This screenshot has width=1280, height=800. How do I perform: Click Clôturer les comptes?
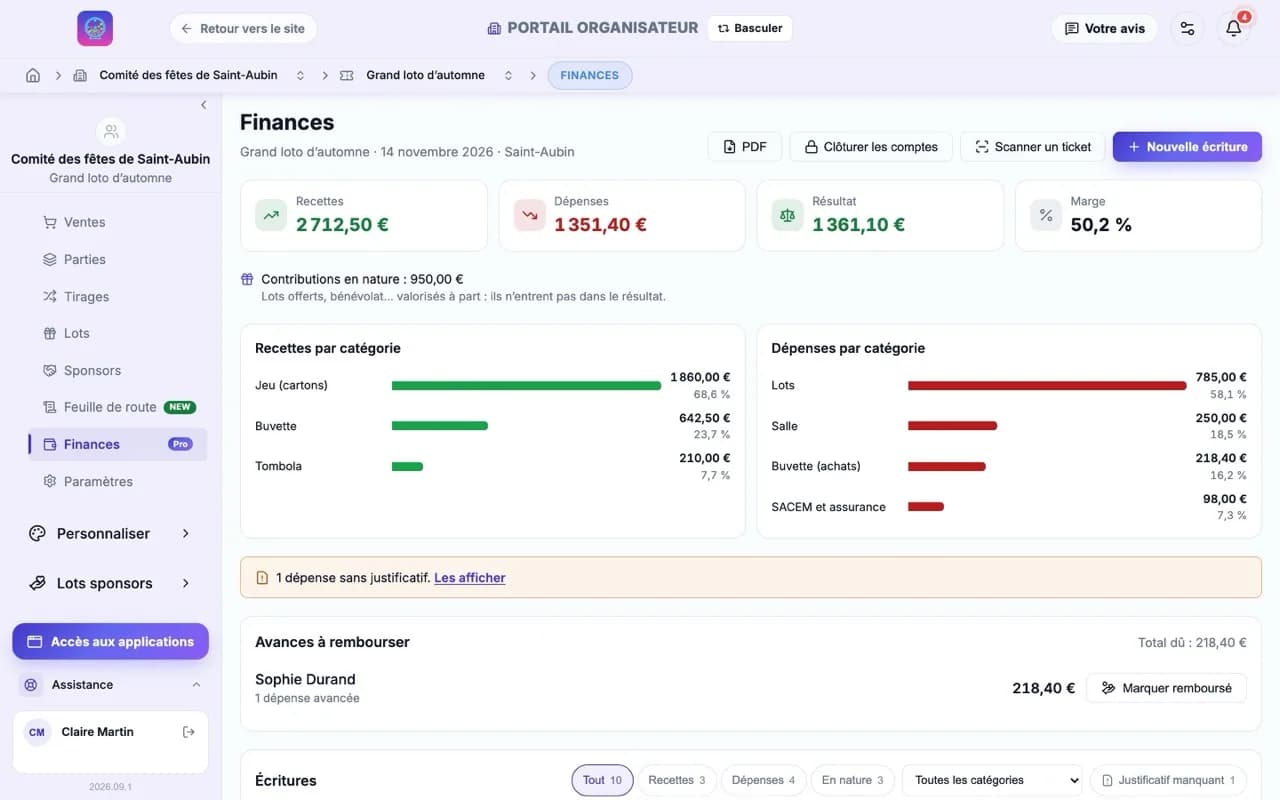click(x=870, y=147)
